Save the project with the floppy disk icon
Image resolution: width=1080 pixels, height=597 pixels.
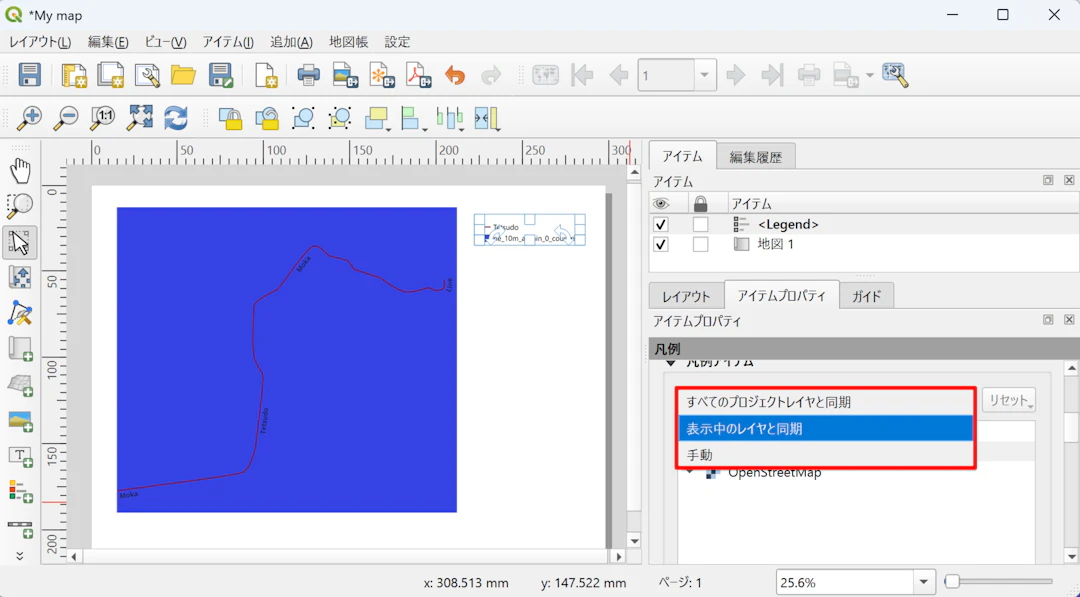click(30, 76)
